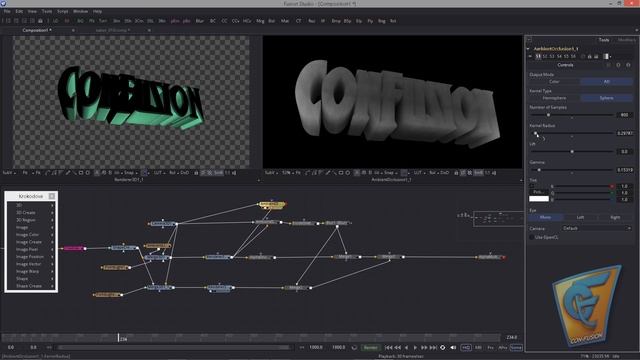Toggle Prx proxy mode
The width and height of the screenshot is (640, 360).
click(490, 347)
